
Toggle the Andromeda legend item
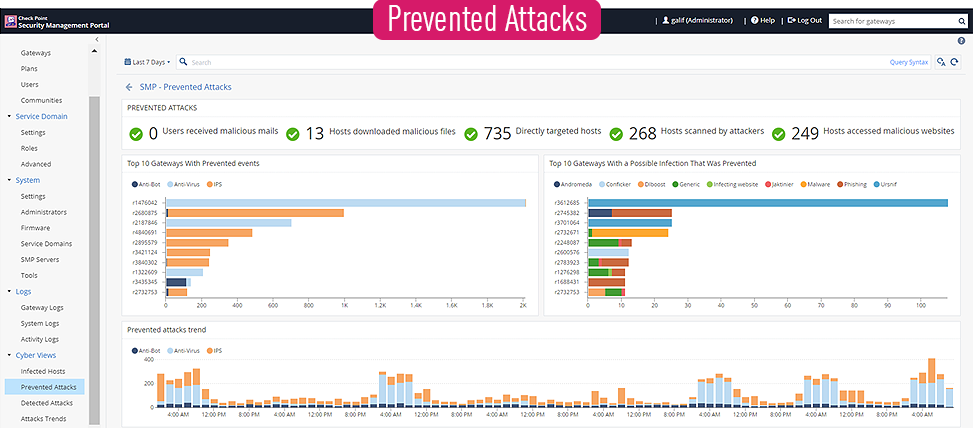[x=573, y=184]
